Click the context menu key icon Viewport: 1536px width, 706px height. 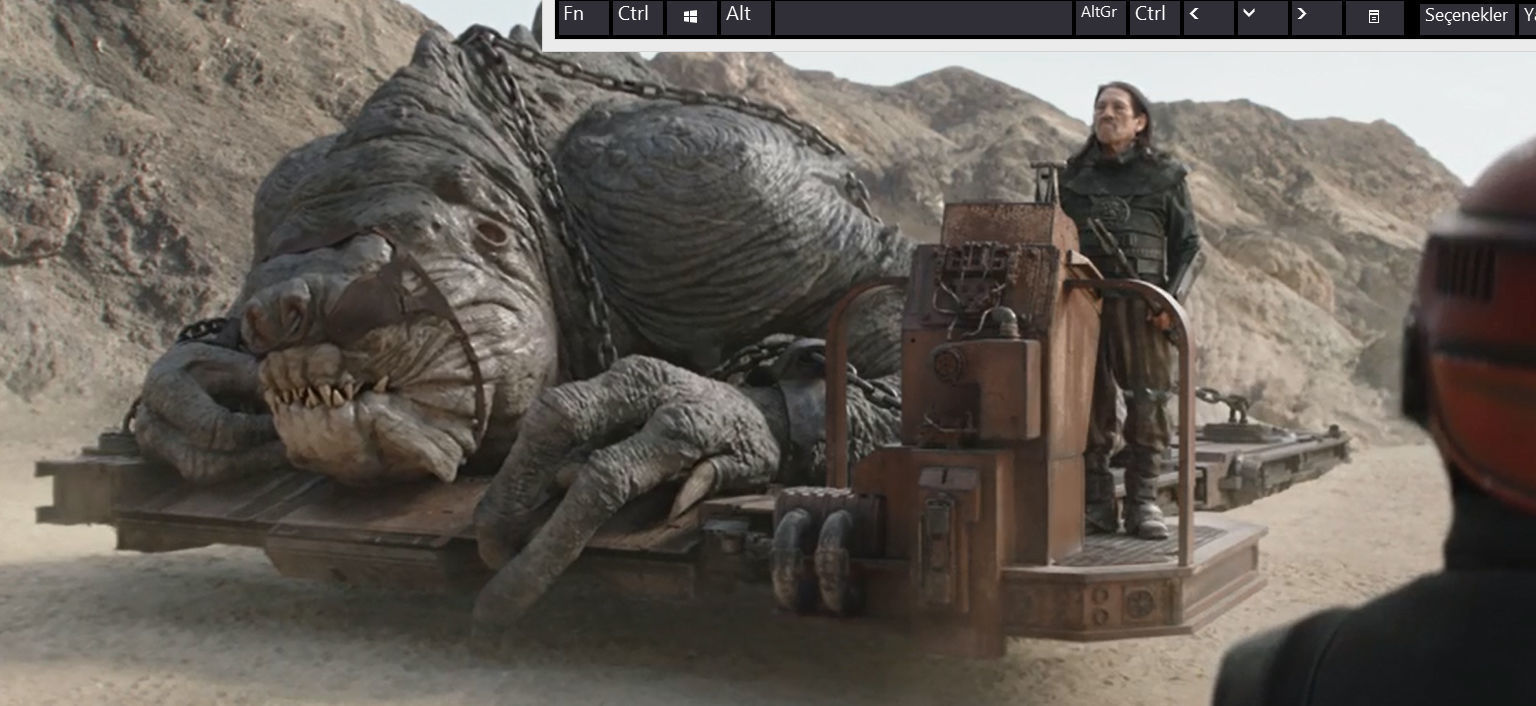[1374, 17]
